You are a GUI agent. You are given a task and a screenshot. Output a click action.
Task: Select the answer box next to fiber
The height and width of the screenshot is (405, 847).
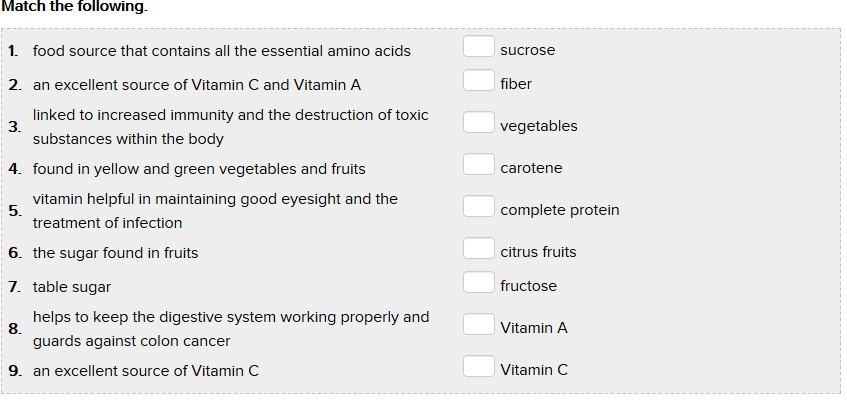coord(478,82)
